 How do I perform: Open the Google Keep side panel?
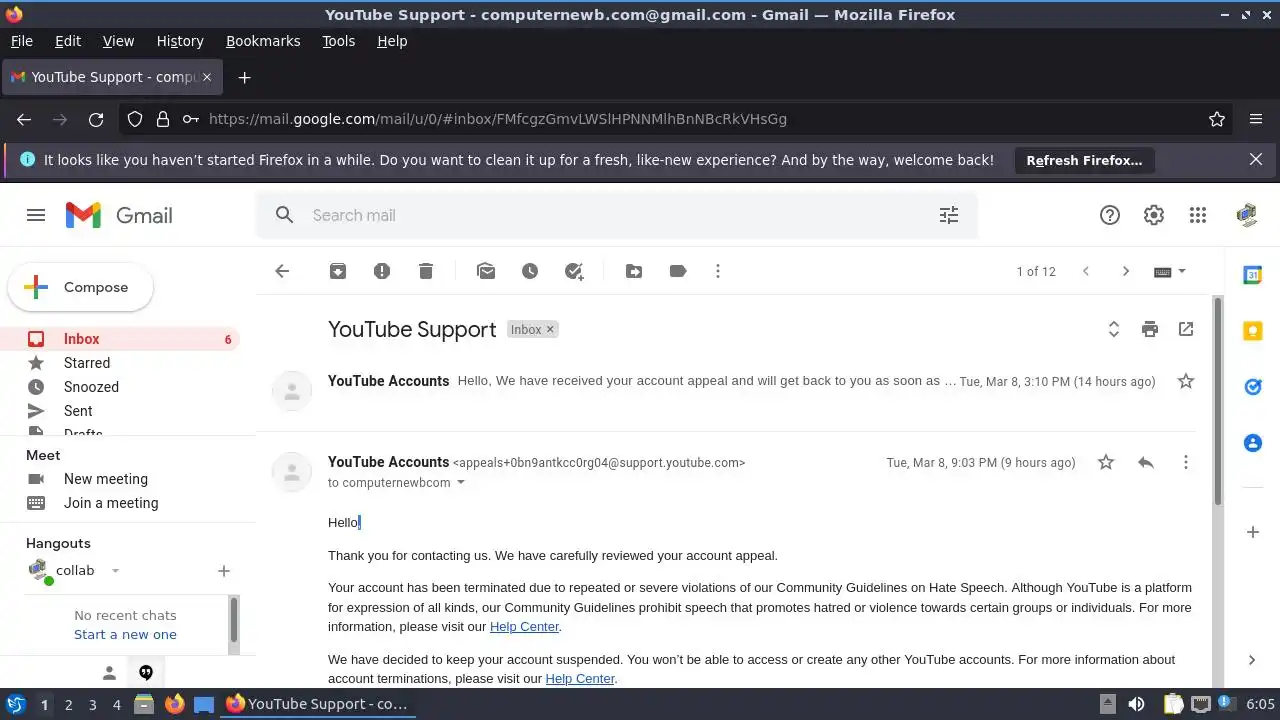1253,331
